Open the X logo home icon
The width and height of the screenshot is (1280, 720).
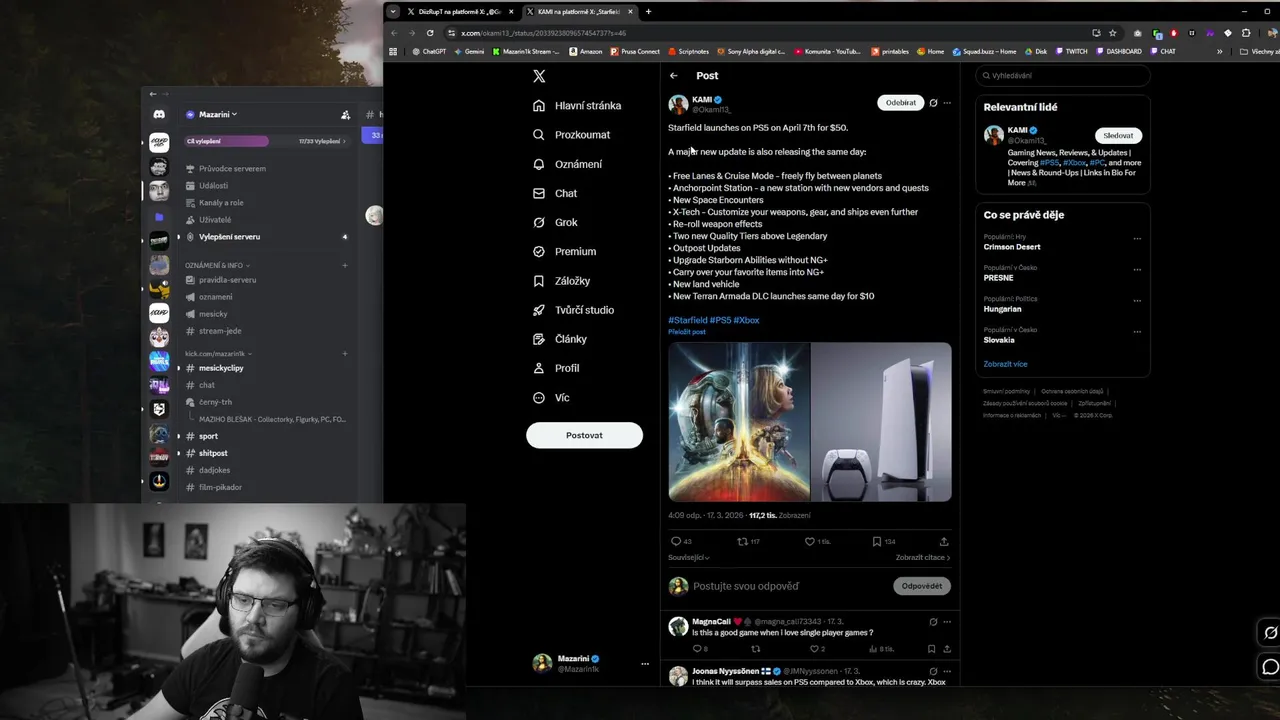pyautogui.click(x=539, y=76)
